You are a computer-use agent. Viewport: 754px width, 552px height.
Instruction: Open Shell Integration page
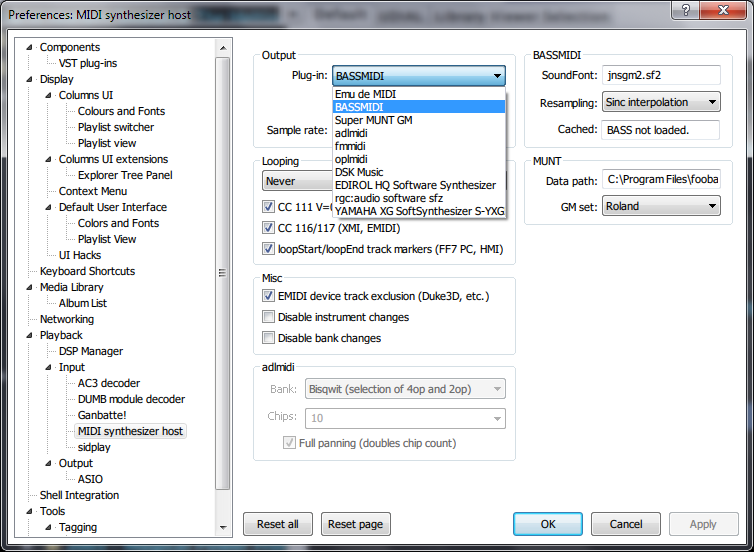pos(79,495)
